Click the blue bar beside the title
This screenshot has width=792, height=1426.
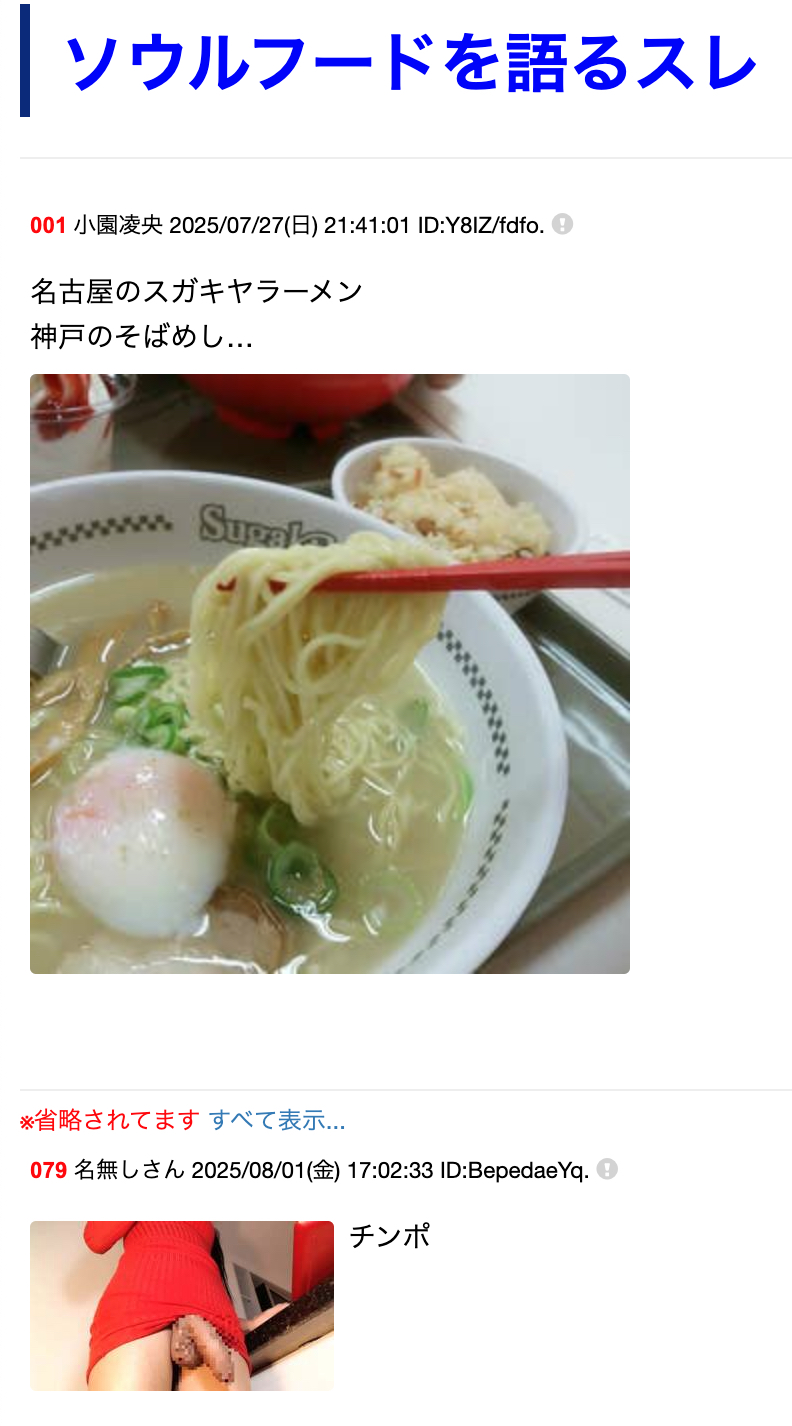pos(25,61)
